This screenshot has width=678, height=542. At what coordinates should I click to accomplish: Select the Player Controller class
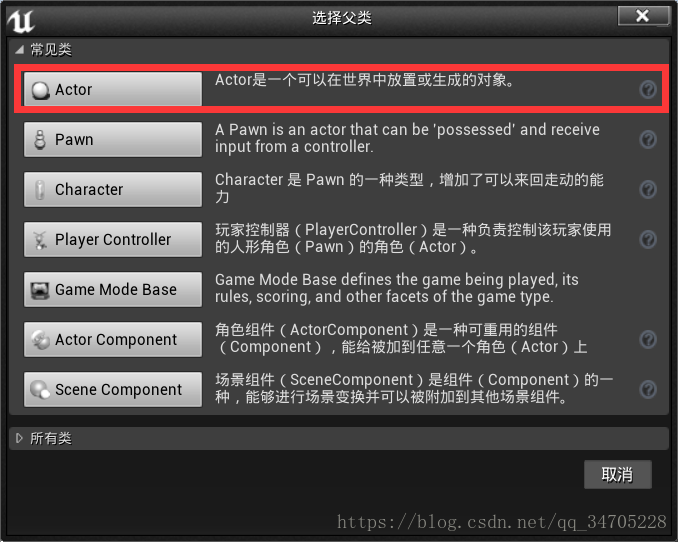113,239
